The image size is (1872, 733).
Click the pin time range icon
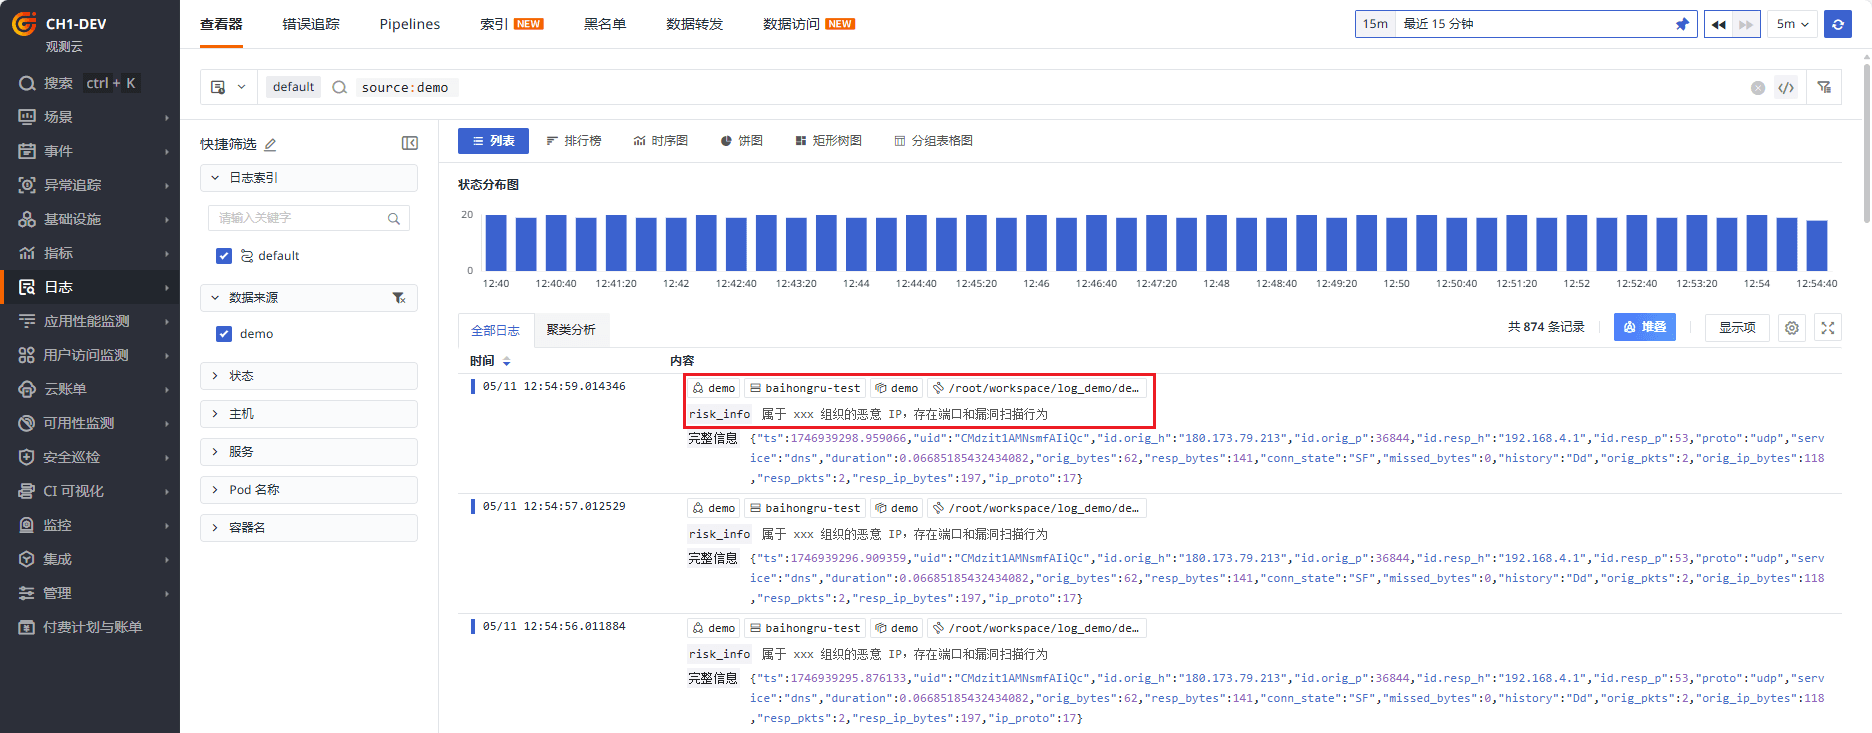(1682, 24)
